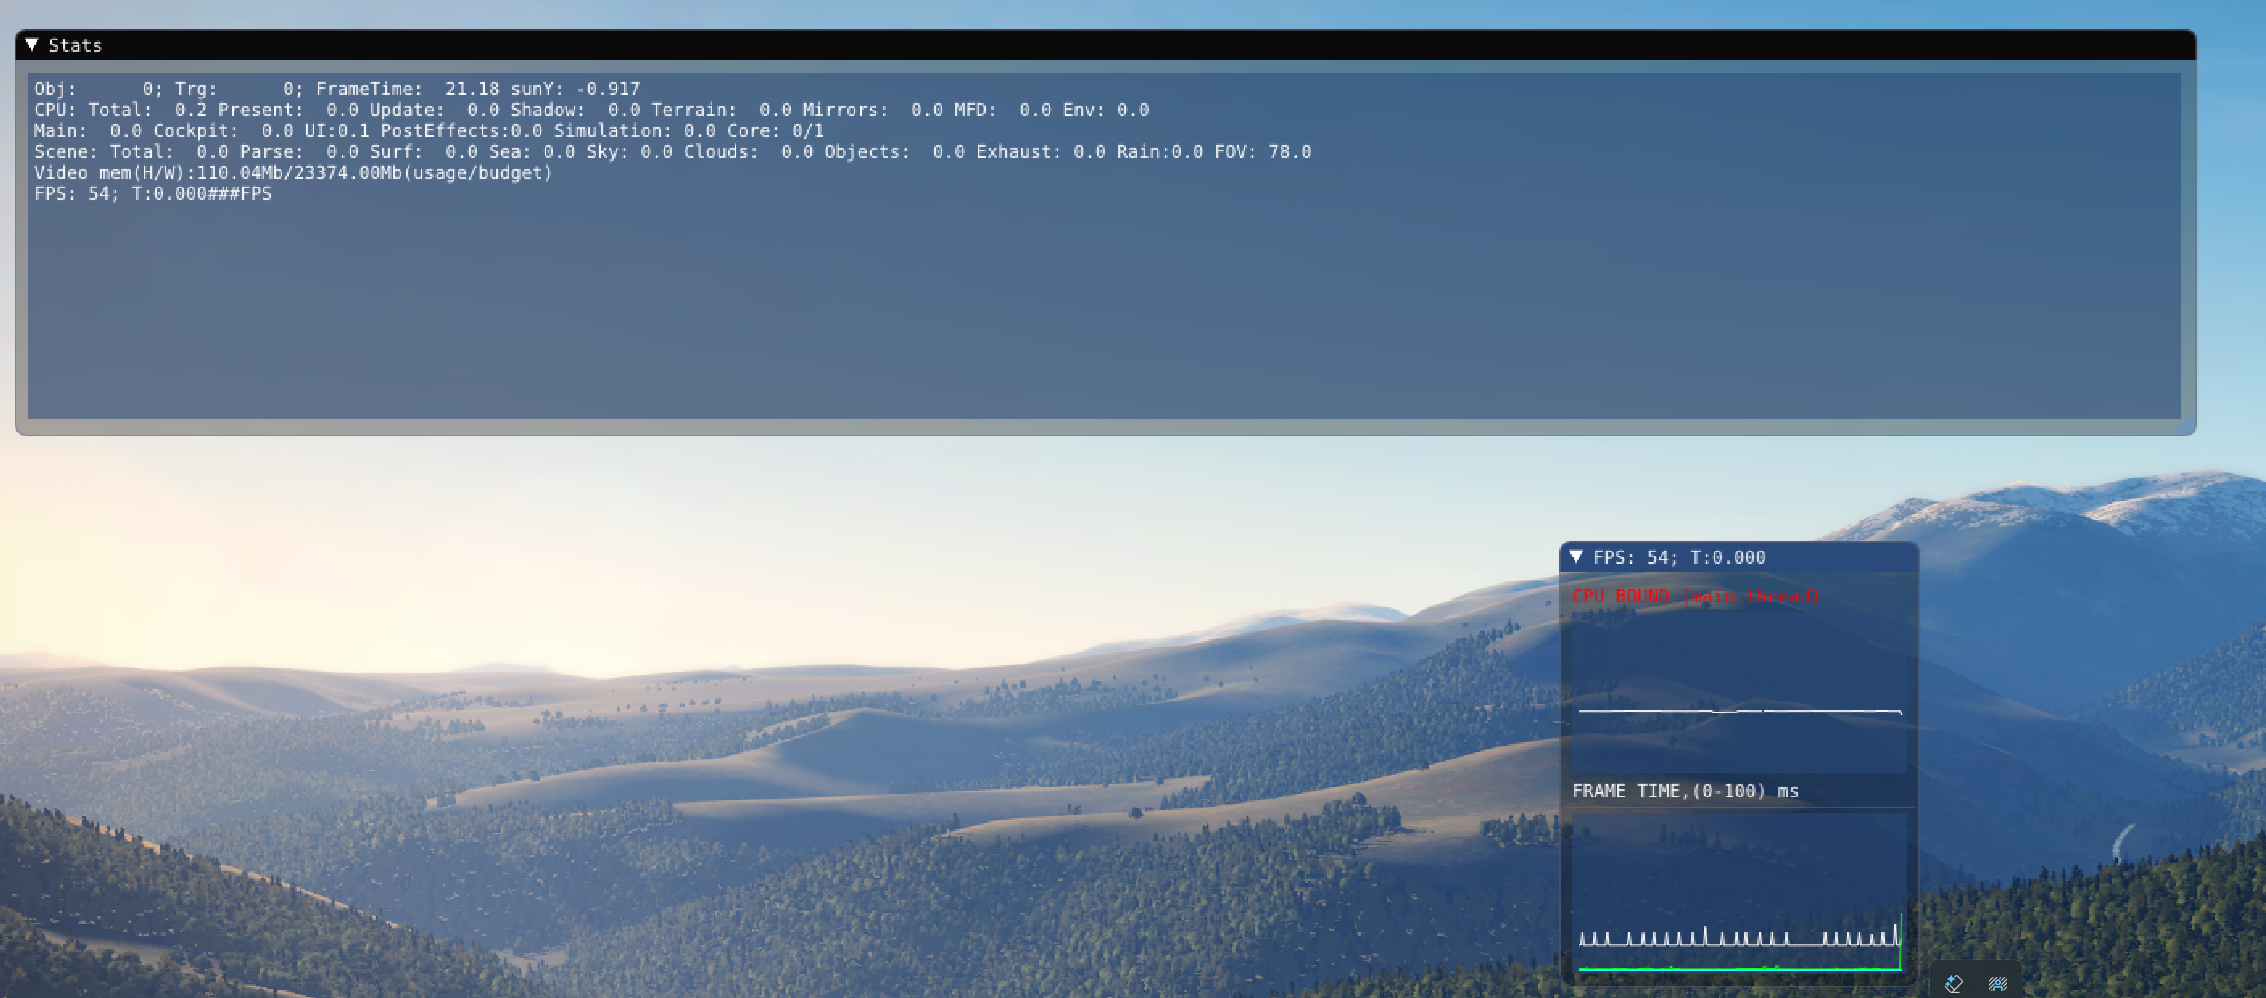This screenshot has width=2266, height=998.
Task: Click the 'FOV: 78.0' value
Action: tap(1263, 152)
